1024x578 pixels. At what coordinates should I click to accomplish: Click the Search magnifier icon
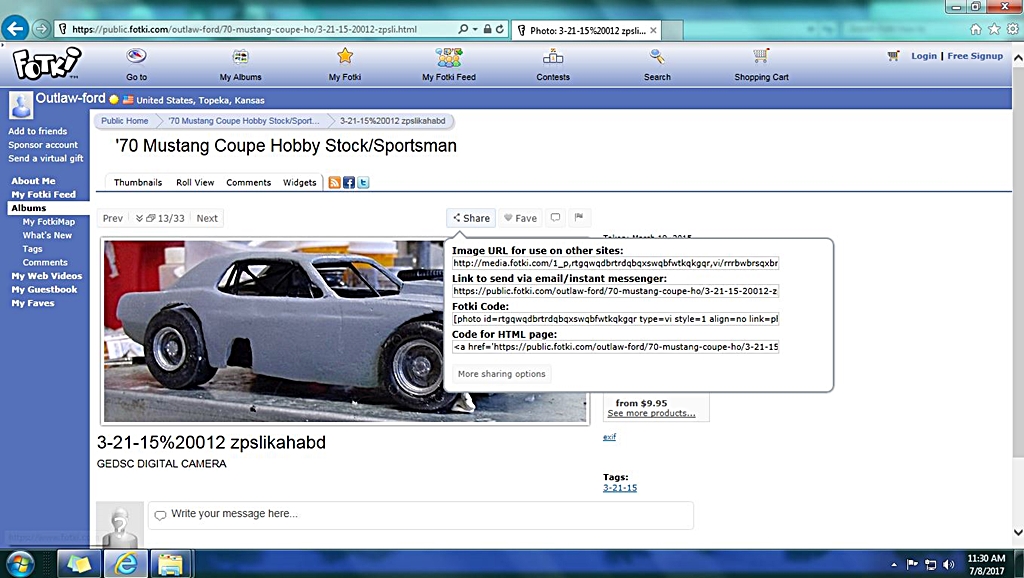click(x=657, y=57)
